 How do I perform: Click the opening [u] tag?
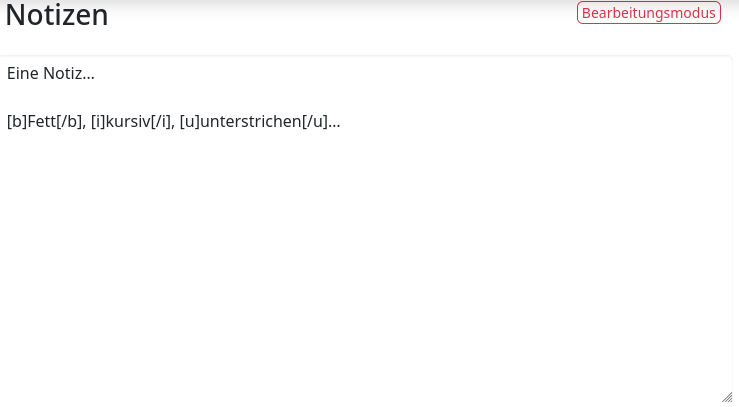[190, 122]
